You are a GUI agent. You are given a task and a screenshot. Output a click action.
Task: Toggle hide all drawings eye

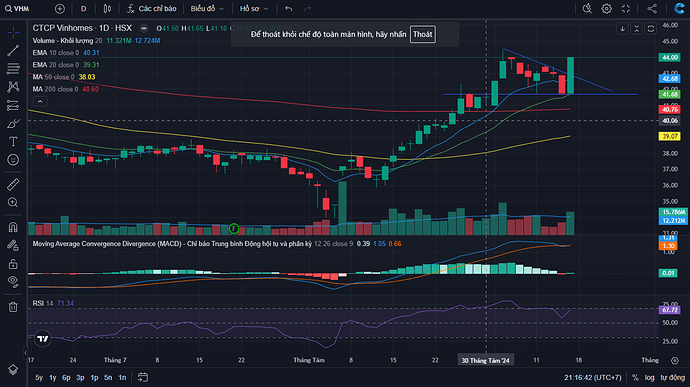point(13,282)
